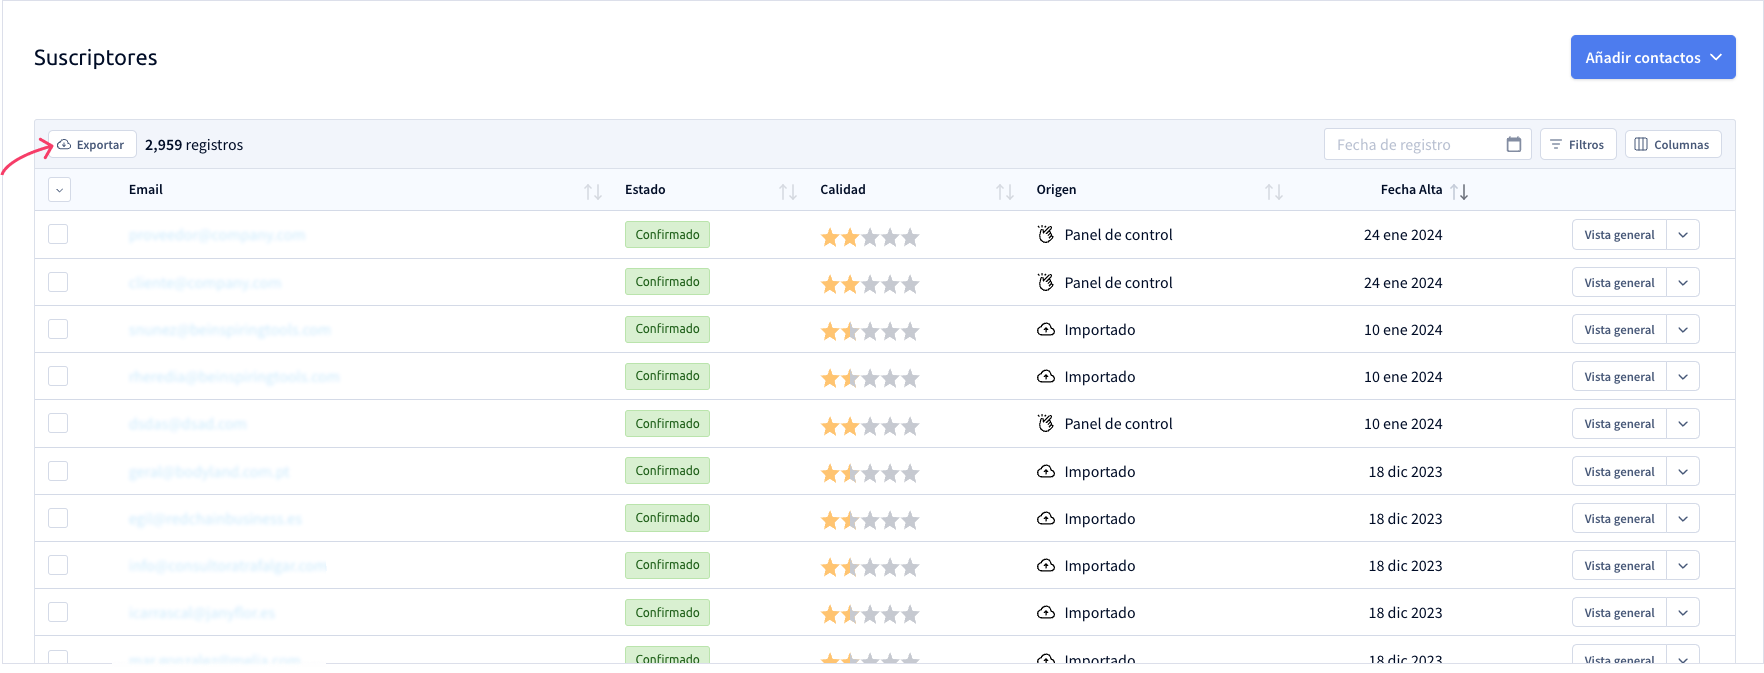Sort by Fecha Alta column arrows
1764x673 pixels.
coord(1459,191)
